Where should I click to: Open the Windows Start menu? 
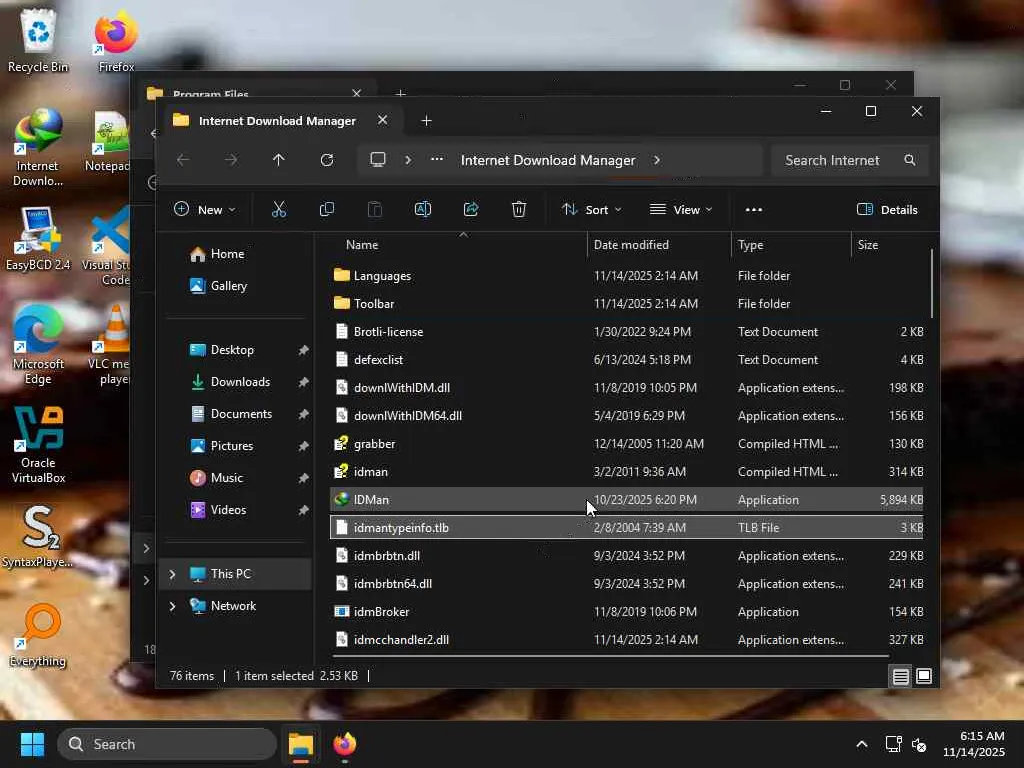click(32, 744)
